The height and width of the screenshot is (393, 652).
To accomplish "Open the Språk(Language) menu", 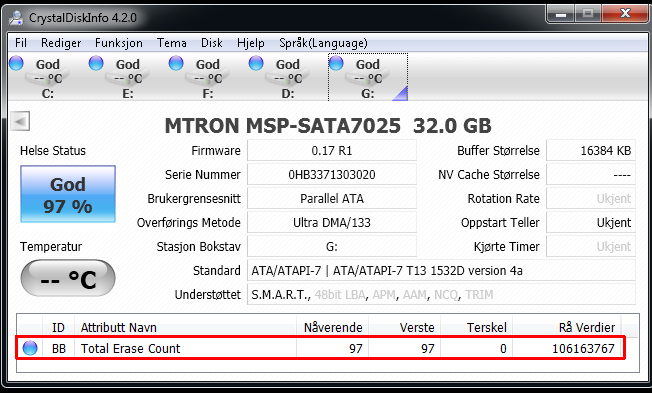I will [x=324, y=43].
